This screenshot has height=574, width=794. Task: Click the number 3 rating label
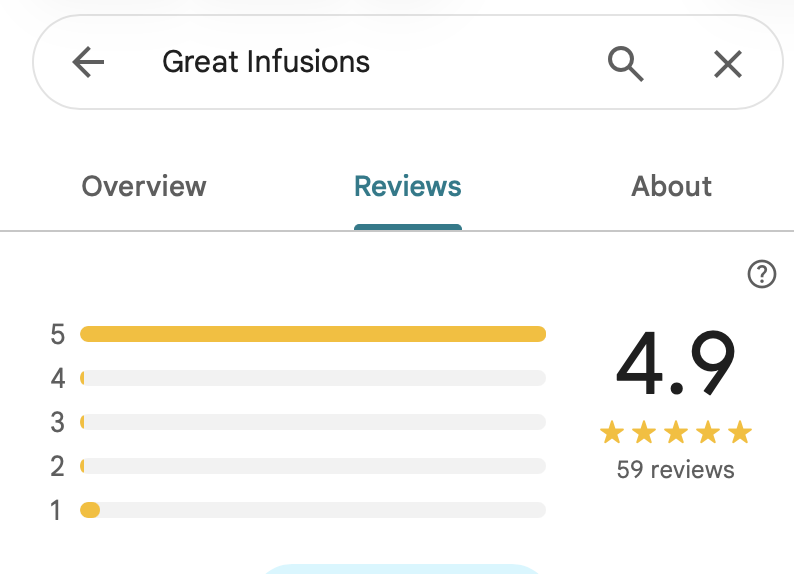[x=58, y=423]
